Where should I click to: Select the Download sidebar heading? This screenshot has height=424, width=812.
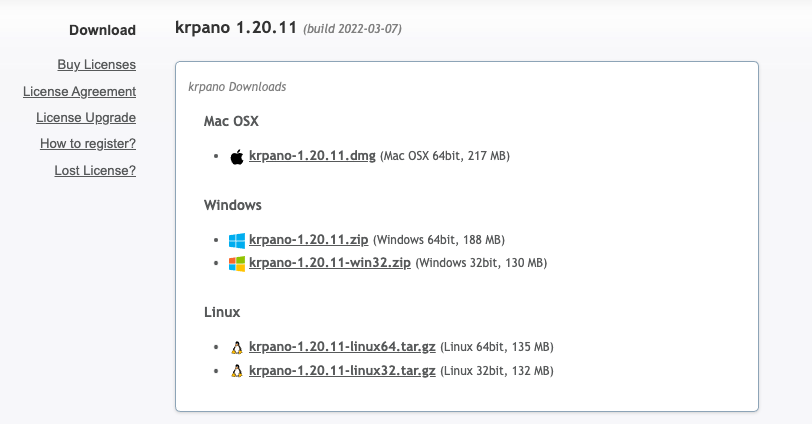[103, 30]
